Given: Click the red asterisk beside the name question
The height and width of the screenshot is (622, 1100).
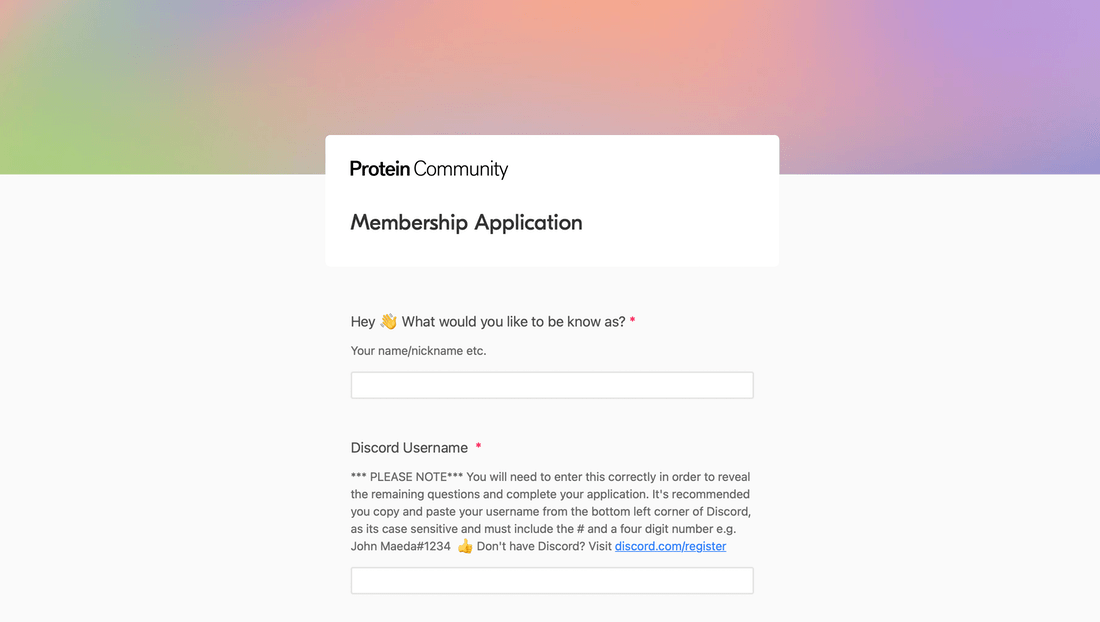Looking at the screenshot, I should click(632, 320).
